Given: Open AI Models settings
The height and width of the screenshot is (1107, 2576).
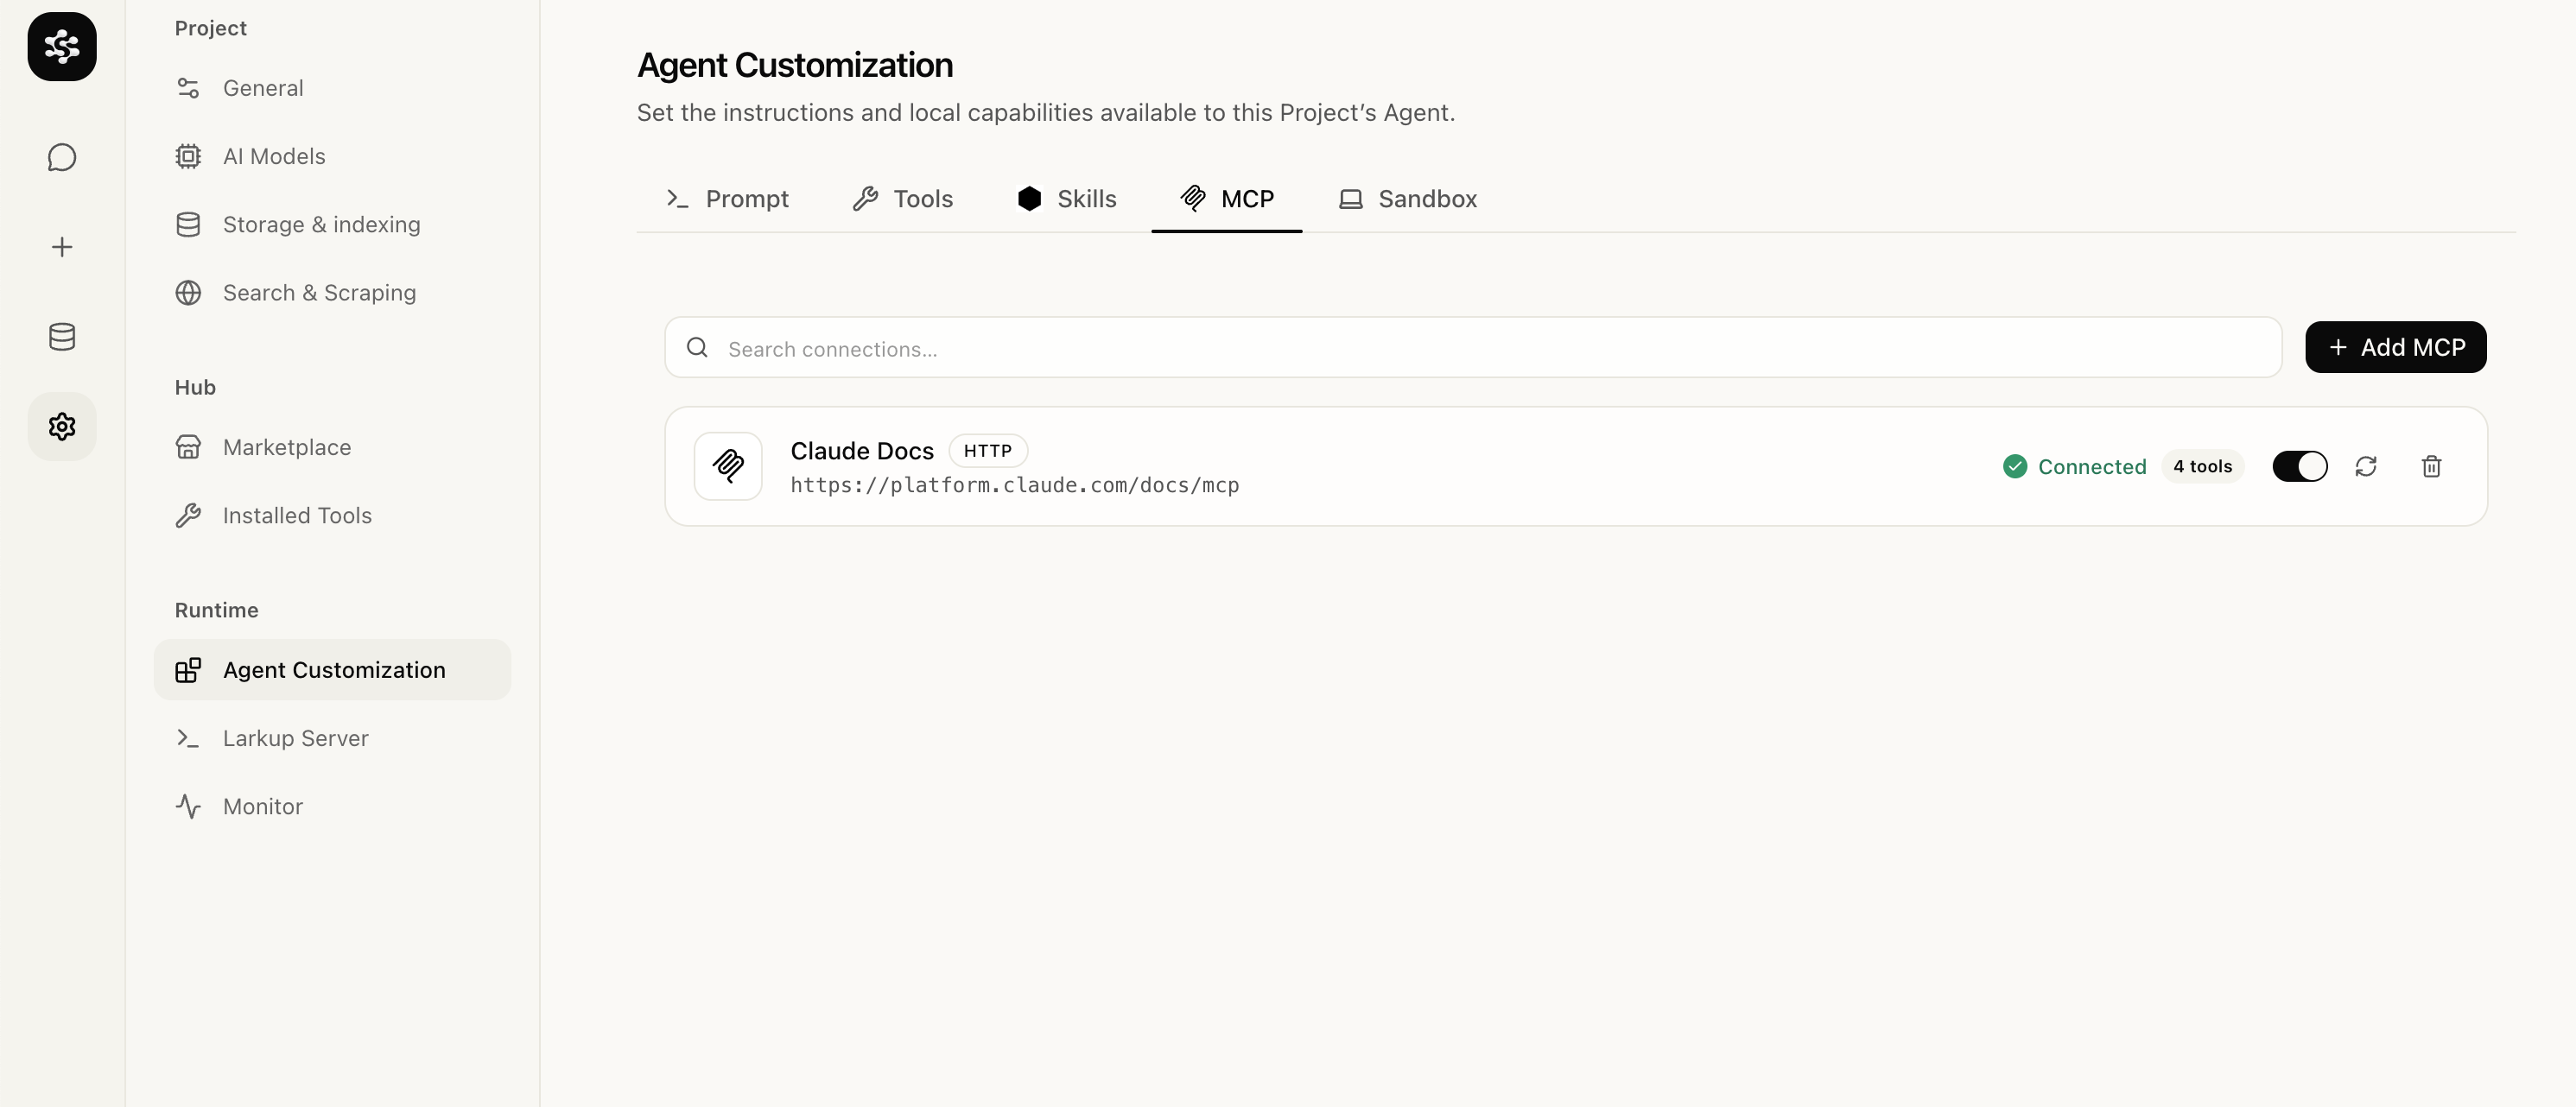Looking at the screenshot, I should point(332,156).
